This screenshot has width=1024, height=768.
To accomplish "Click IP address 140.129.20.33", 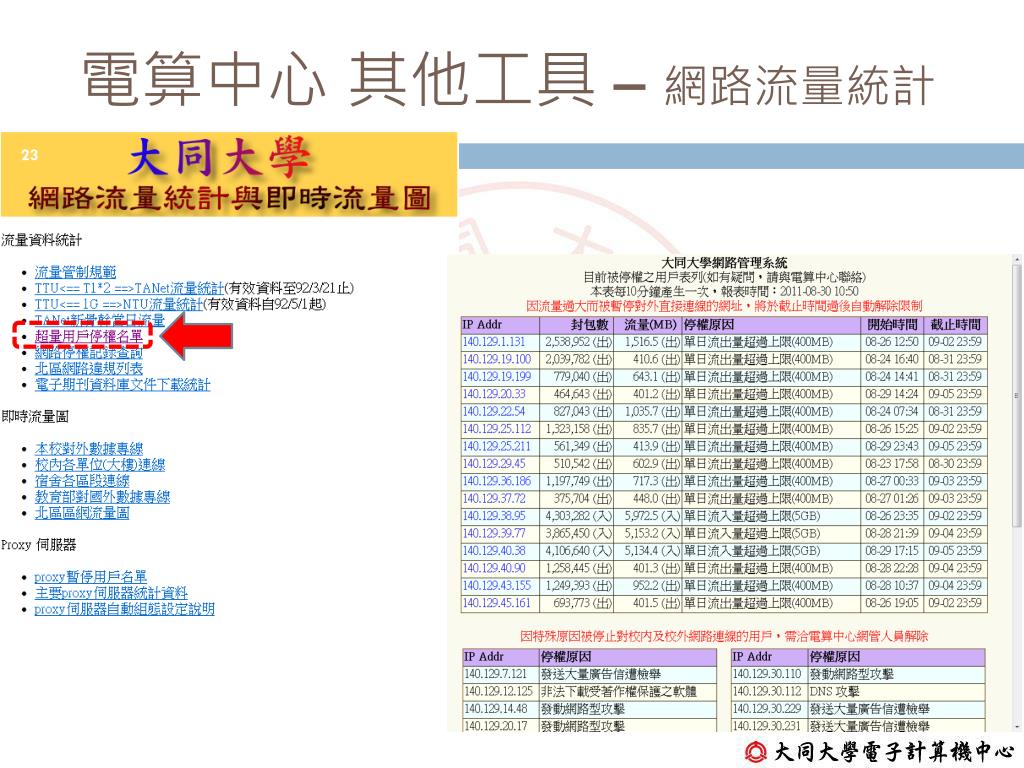I will (x=493, y=394).
